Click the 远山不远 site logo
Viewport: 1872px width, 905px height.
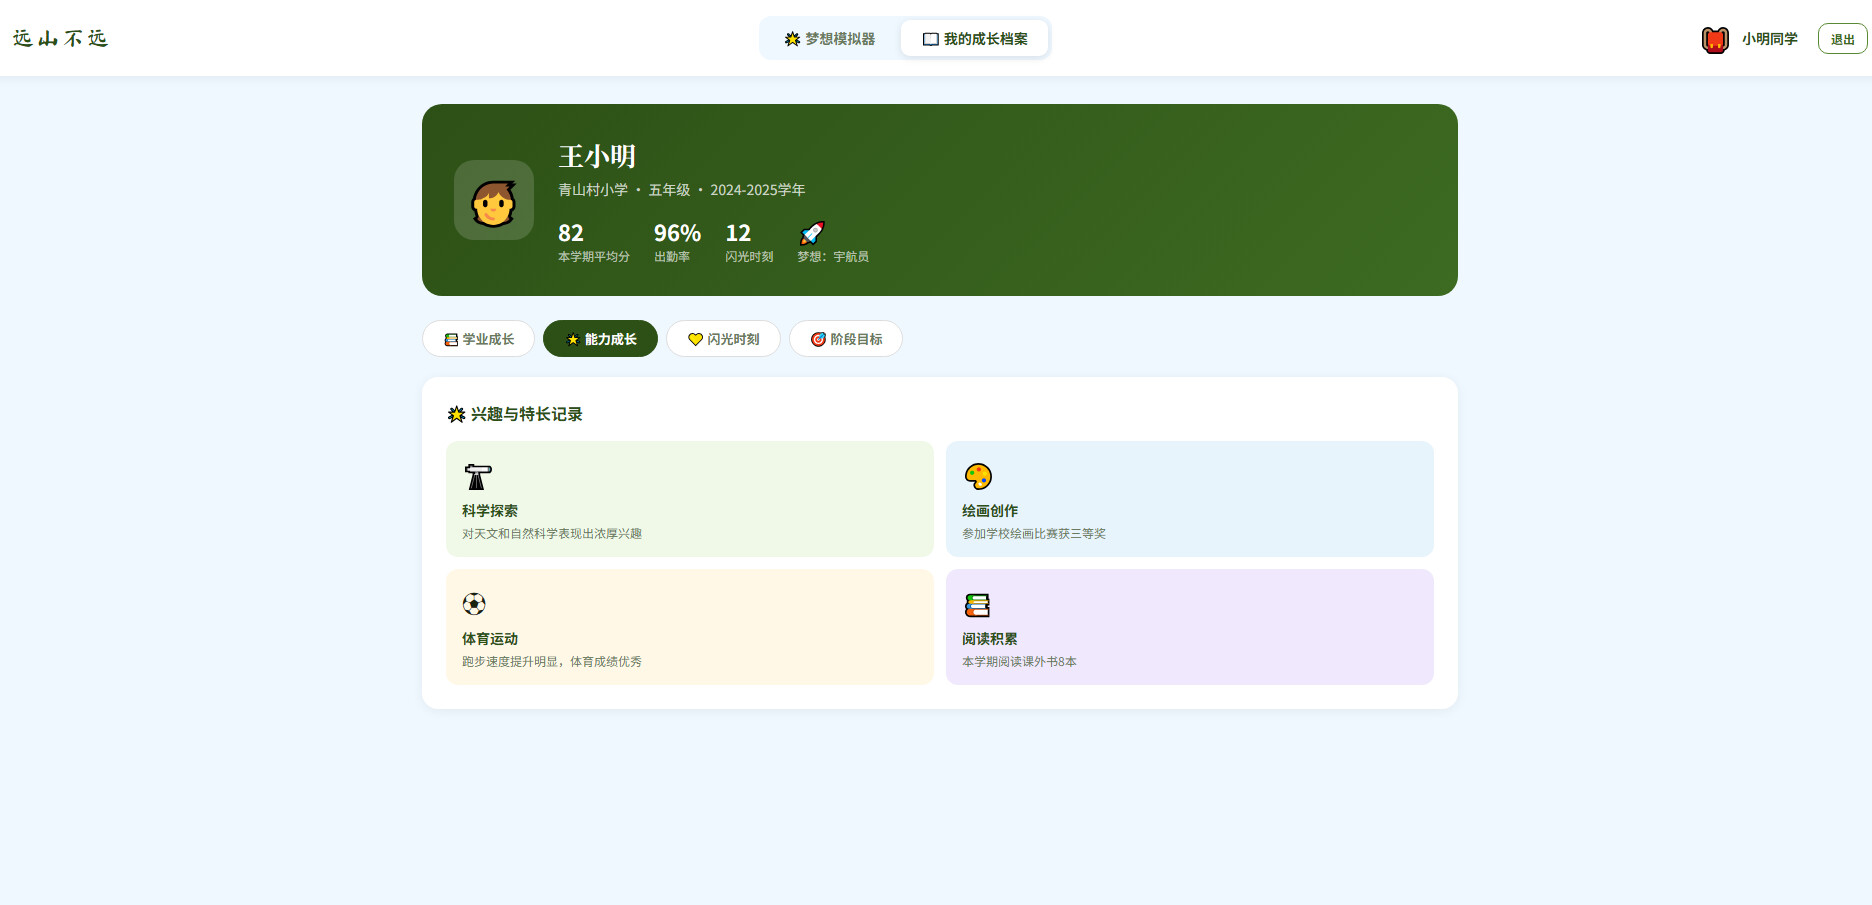60,38
